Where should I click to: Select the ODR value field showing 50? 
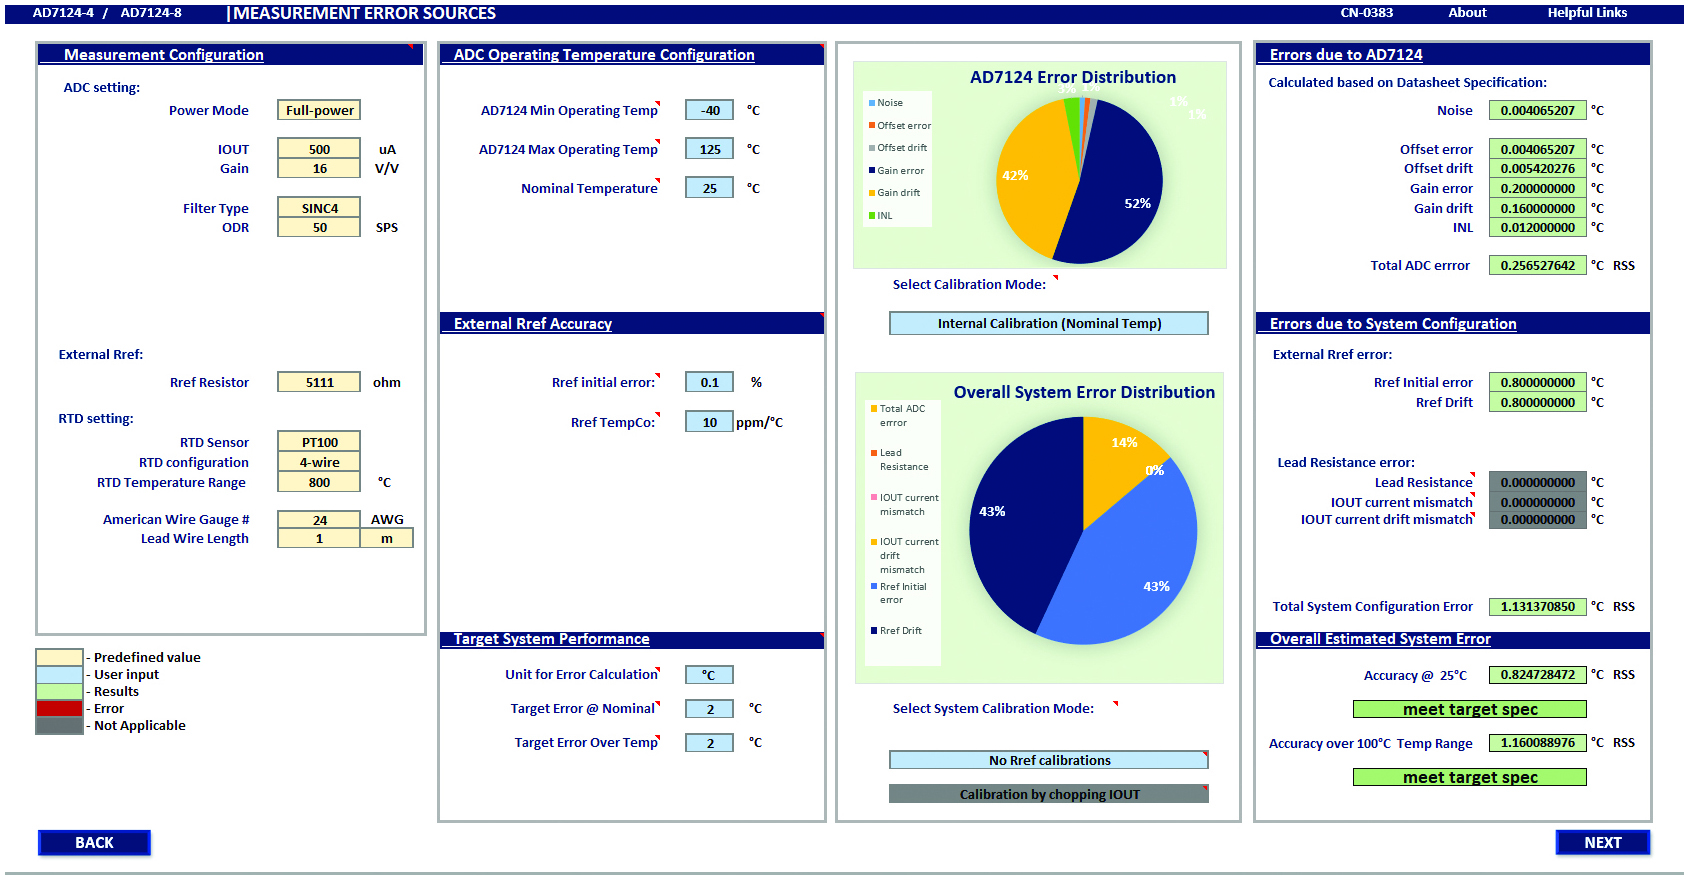pyautogui.click(x=319, y=227)
